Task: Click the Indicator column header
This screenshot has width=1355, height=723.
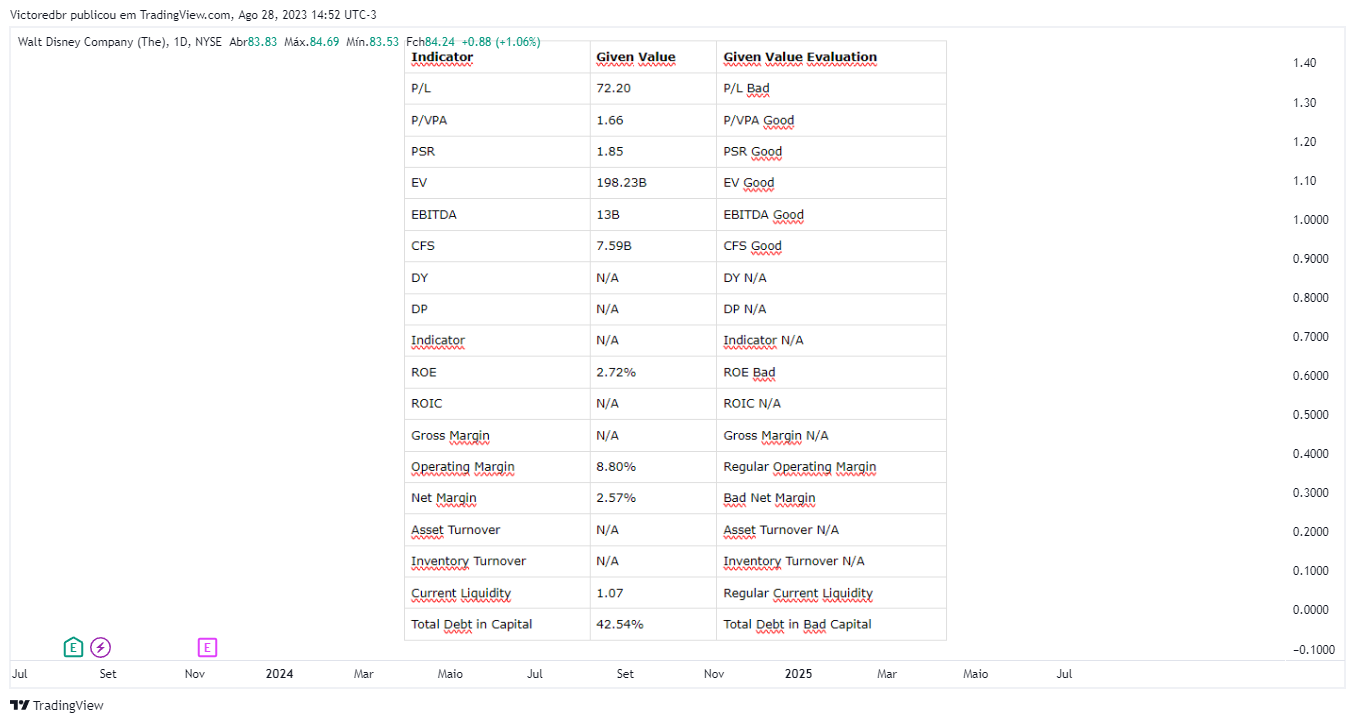Action: point(442,57)
